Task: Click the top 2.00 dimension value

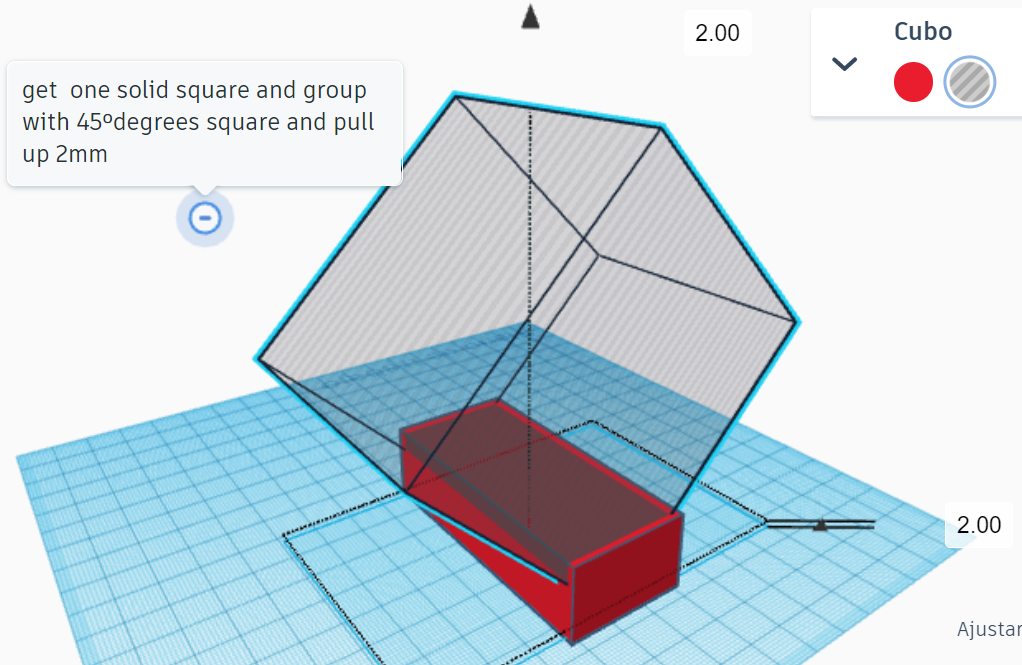Action: tap(717, 33)
